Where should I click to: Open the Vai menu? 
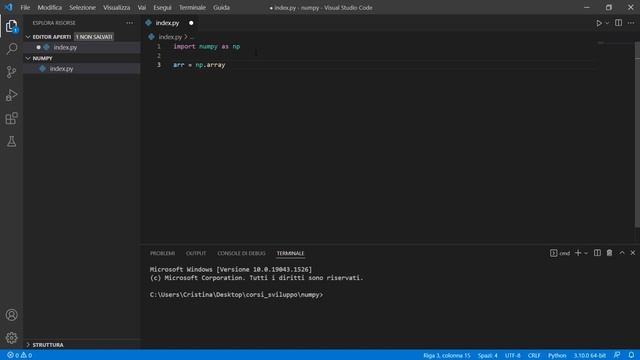[x=142, y=7]
